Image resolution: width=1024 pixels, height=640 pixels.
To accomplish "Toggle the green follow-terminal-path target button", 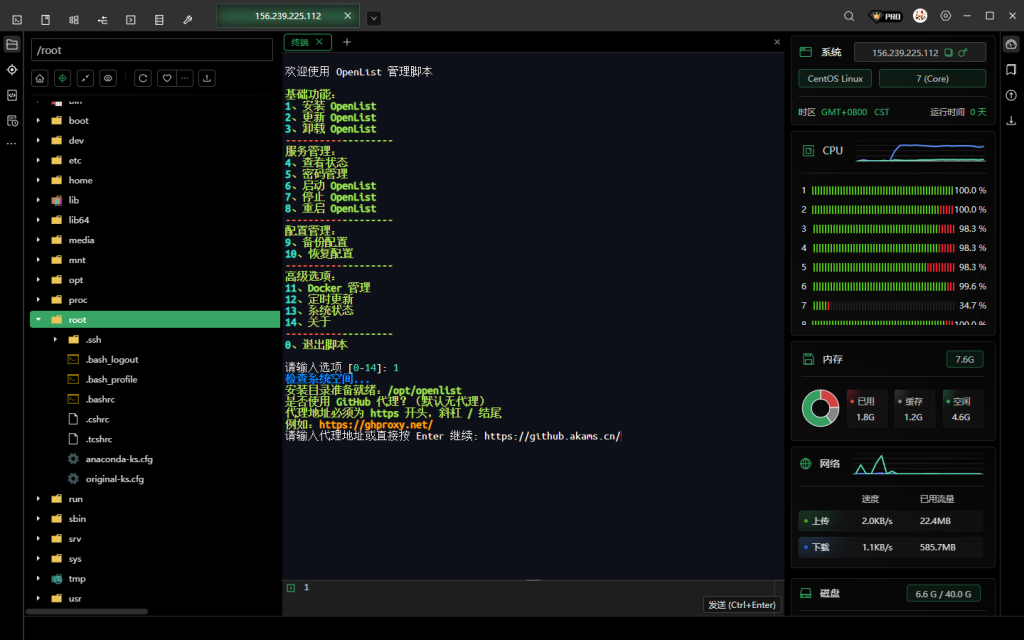I will coord(62,78).
